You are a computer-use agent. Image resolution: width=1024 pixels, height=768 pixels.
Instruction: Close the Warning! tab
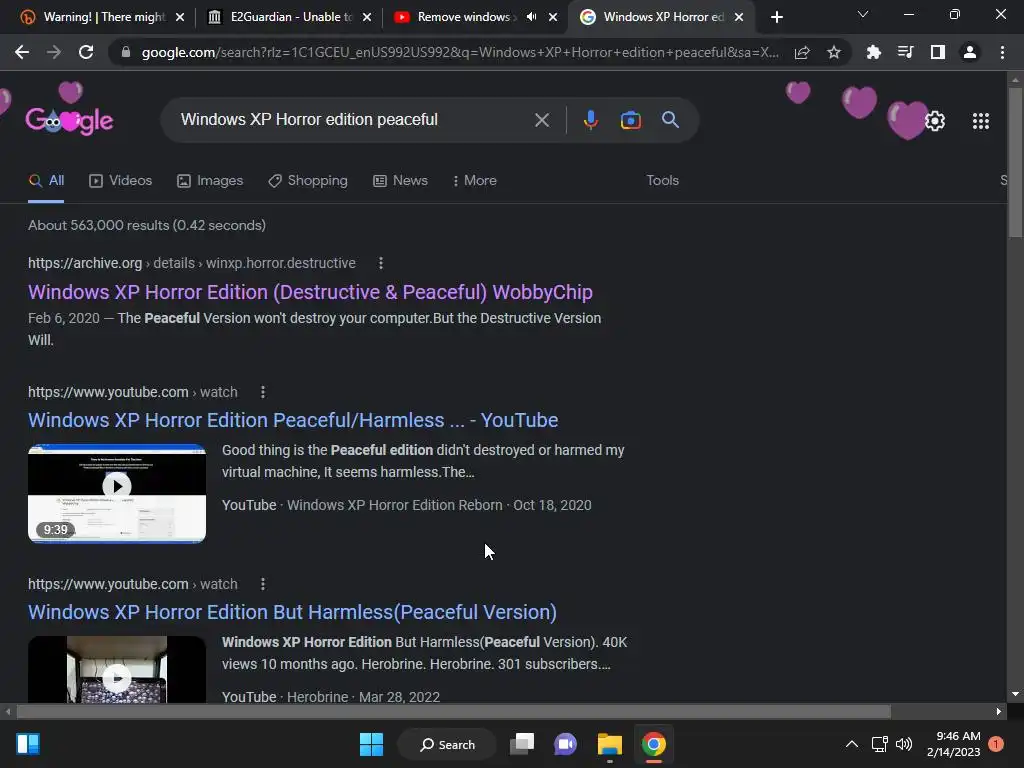pyautogui.click(x=180, y=17)
